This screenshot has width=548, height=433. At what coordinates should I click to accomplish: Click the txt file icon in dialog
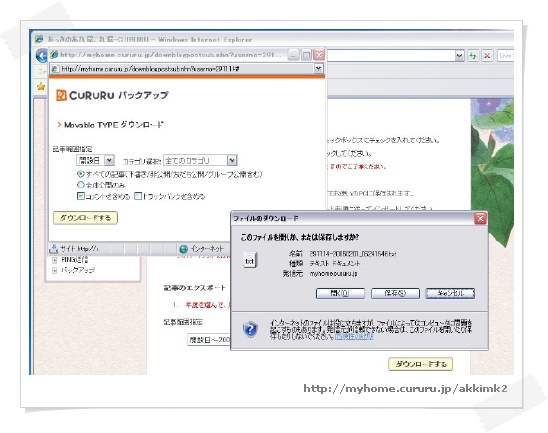250,260
